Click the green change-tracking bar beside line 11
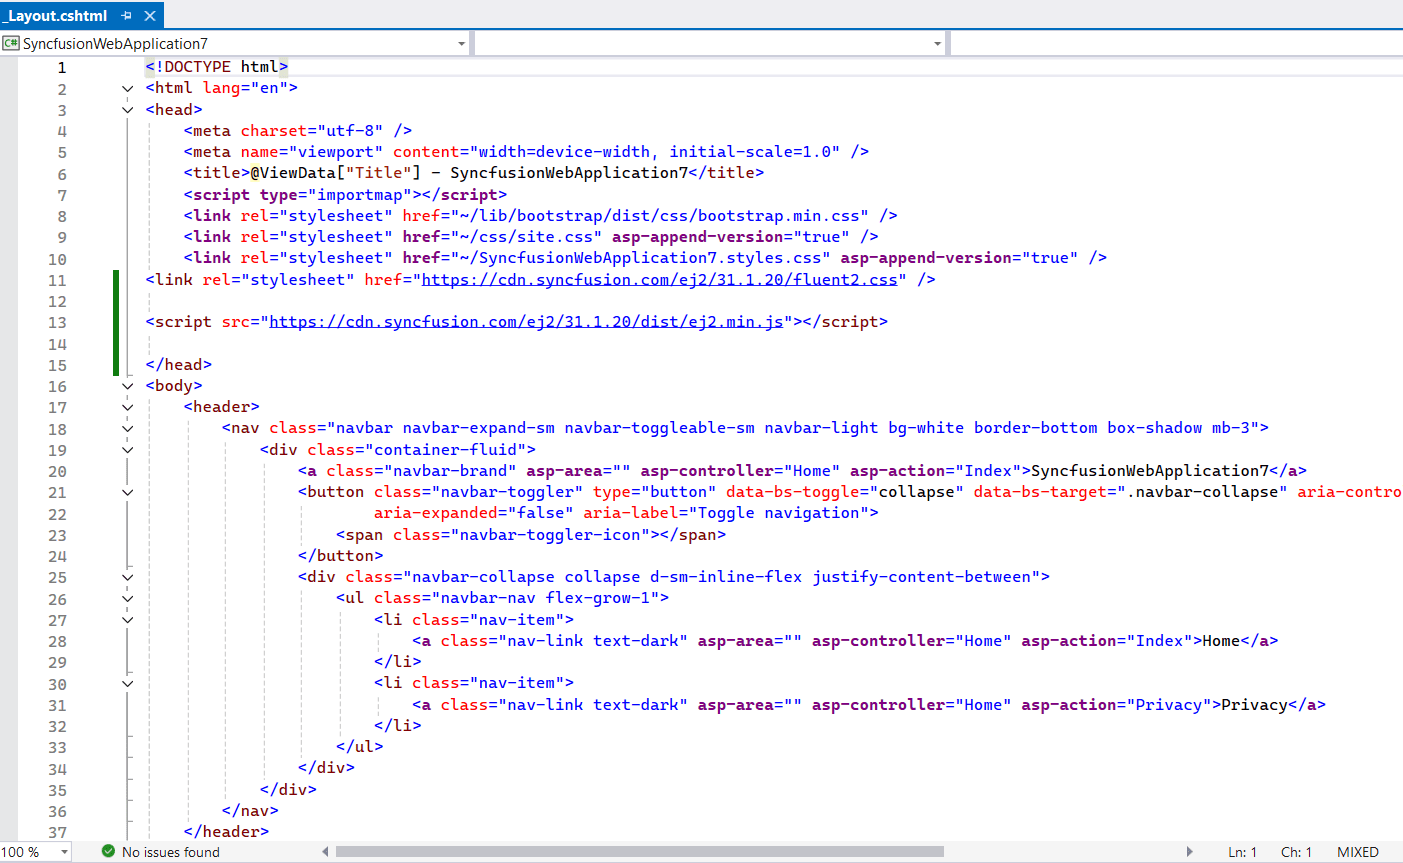Image resolution: width=1403 pixels, height=863 pixels. 115,278
